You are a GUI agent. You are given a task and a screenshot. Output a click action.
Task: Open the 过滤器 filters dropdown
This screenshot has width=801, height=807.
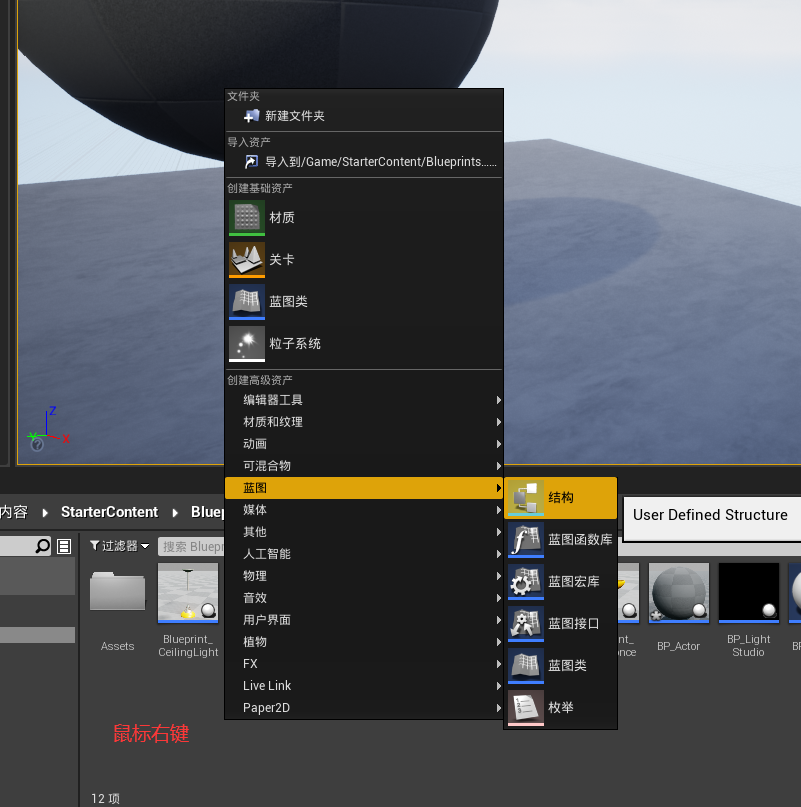point(119,546)
